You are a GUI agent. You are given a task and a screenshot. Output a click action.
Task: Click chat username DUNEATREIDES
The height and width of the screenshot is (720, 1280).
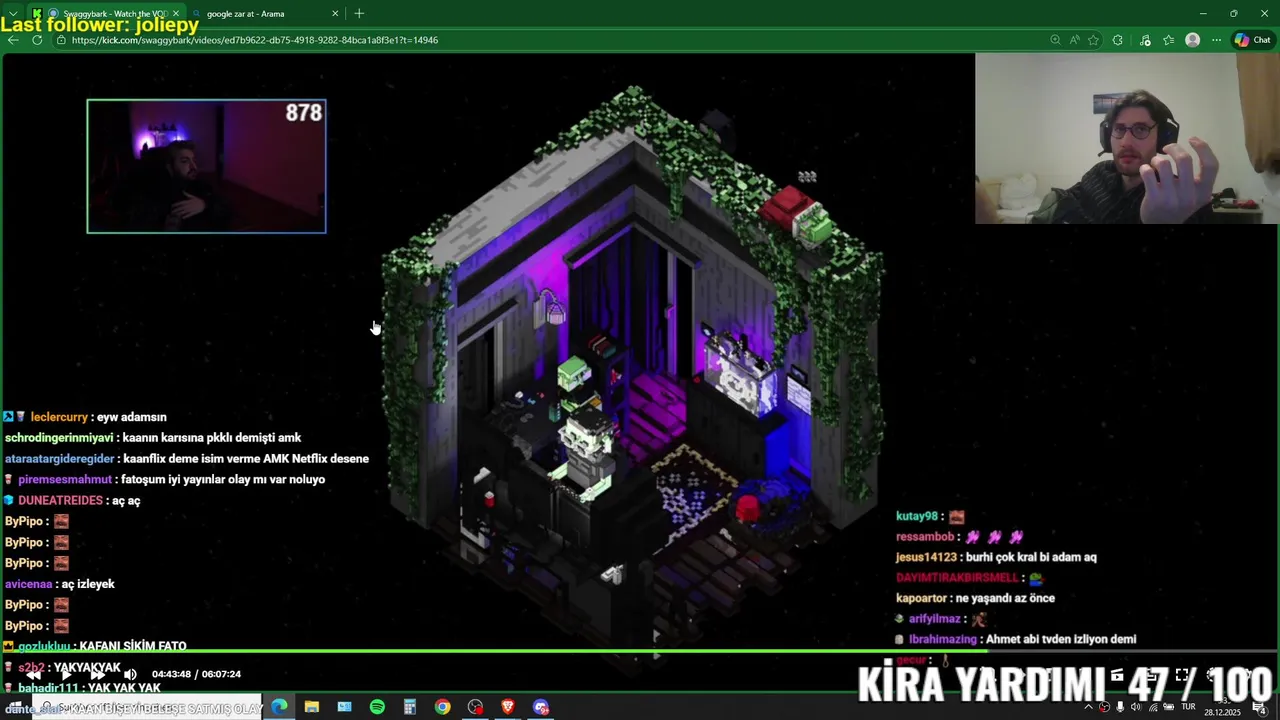click(60, 501)
